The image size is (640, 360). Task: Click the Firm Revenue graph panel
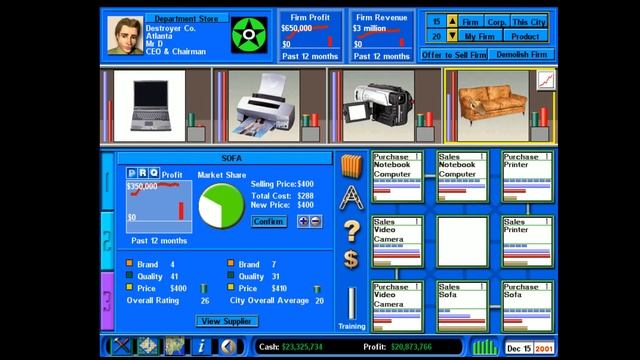pyautogui.click(x=382, y=37)
